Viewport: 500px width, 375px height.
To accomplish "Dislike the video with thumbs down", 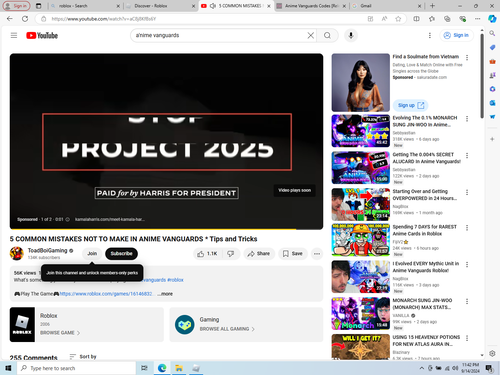I will point(231,254).
